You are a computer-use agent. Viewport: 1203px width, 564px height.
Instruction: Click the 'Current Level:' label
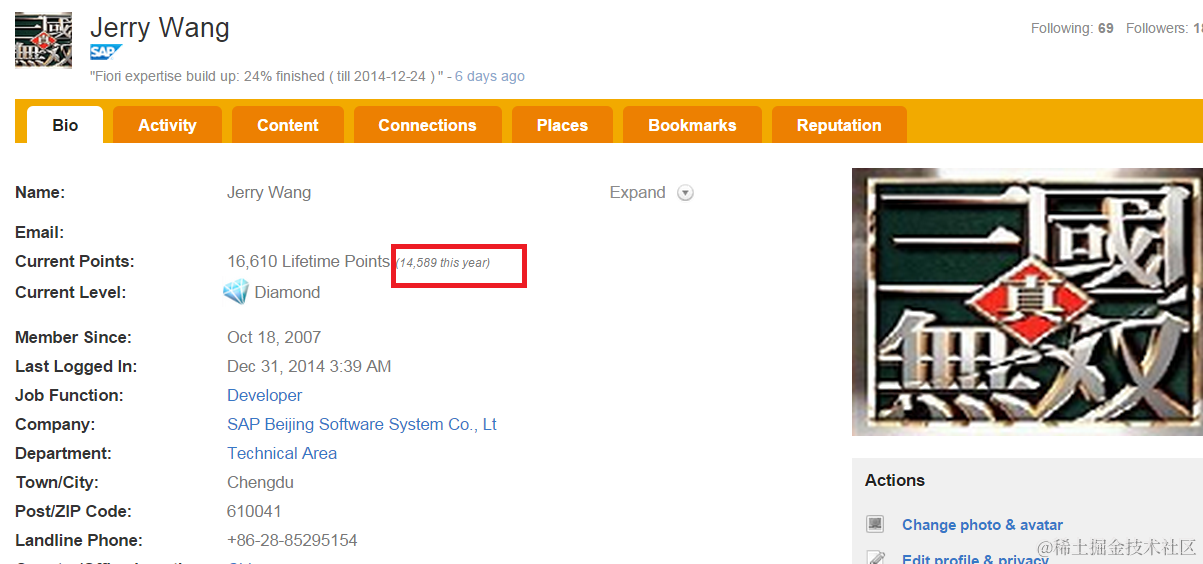[71, 292]
